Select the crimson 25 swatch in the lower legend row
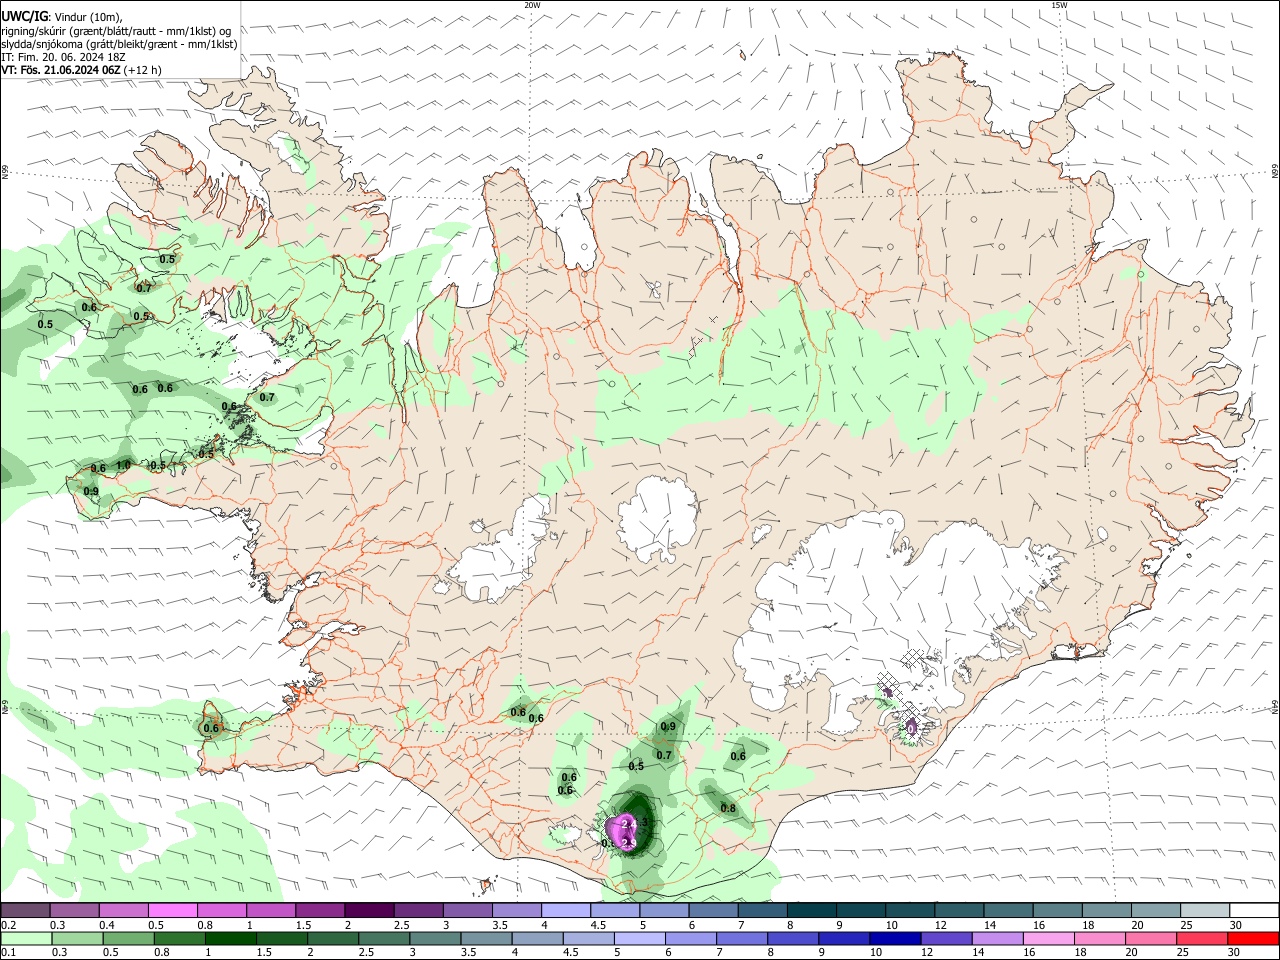The image size is (1280, 960). click(1202, 938)
